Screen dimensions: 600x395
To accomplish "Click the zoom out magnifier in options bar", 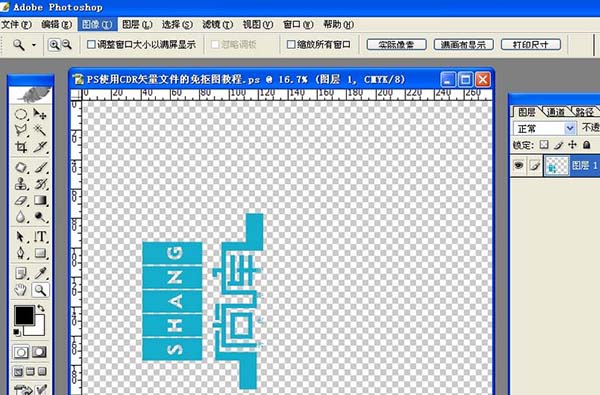I will tap(67, 45).
